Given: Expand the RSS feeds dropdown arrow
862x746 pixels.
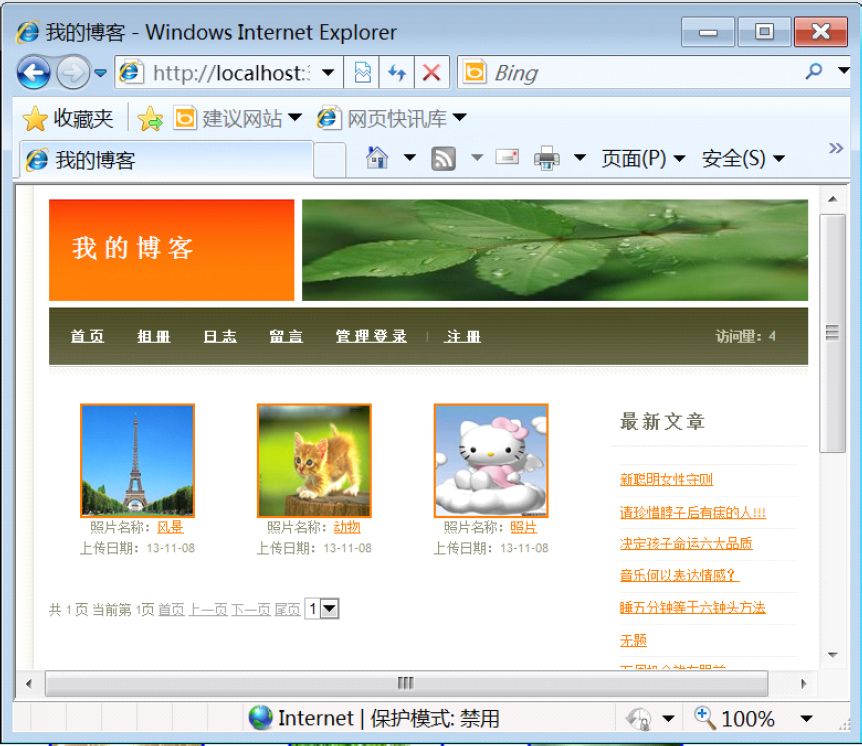Looking at the screenshot, I should [477, 158].
